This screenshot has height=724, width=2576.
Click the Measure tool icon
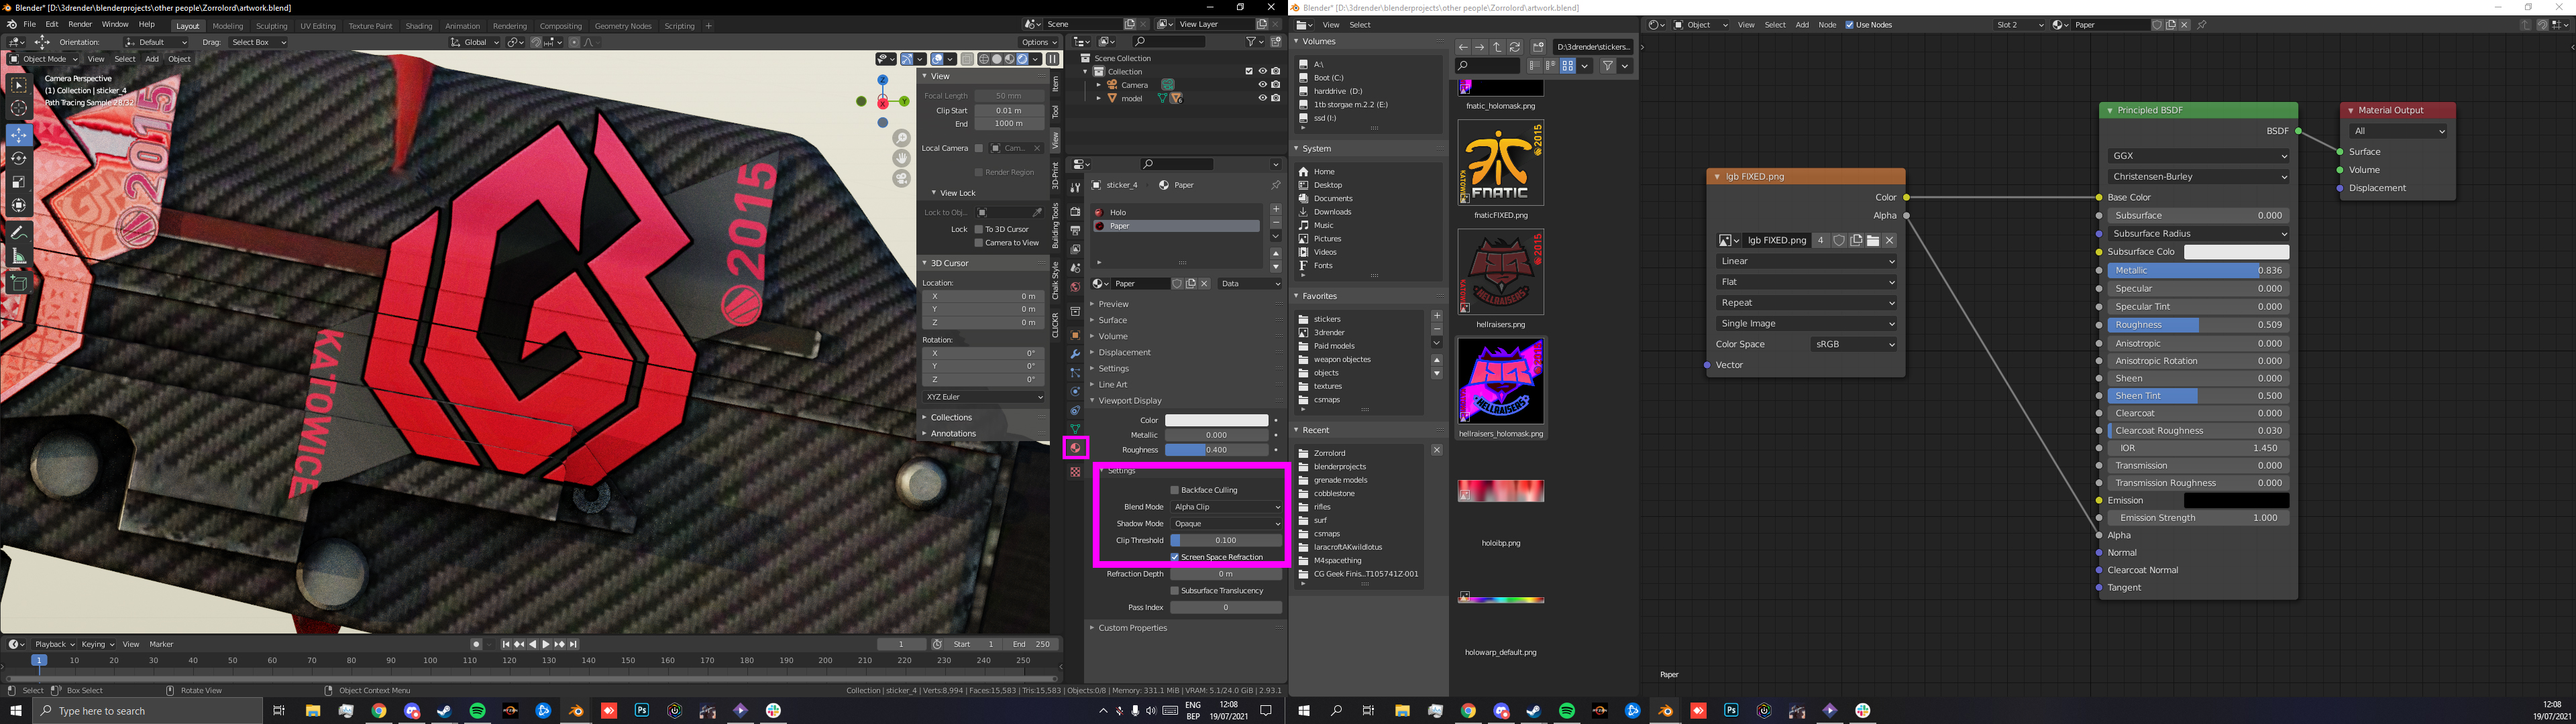[18, 257]
